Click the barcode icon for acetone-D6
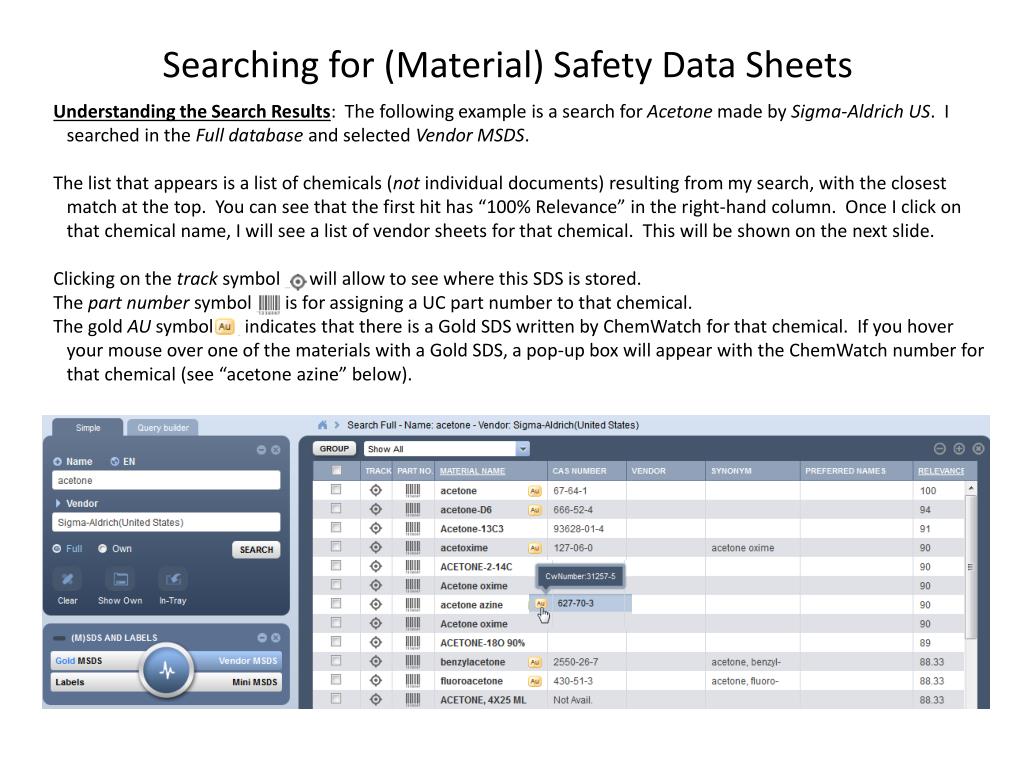1024x768 pixels. (413, 510)
